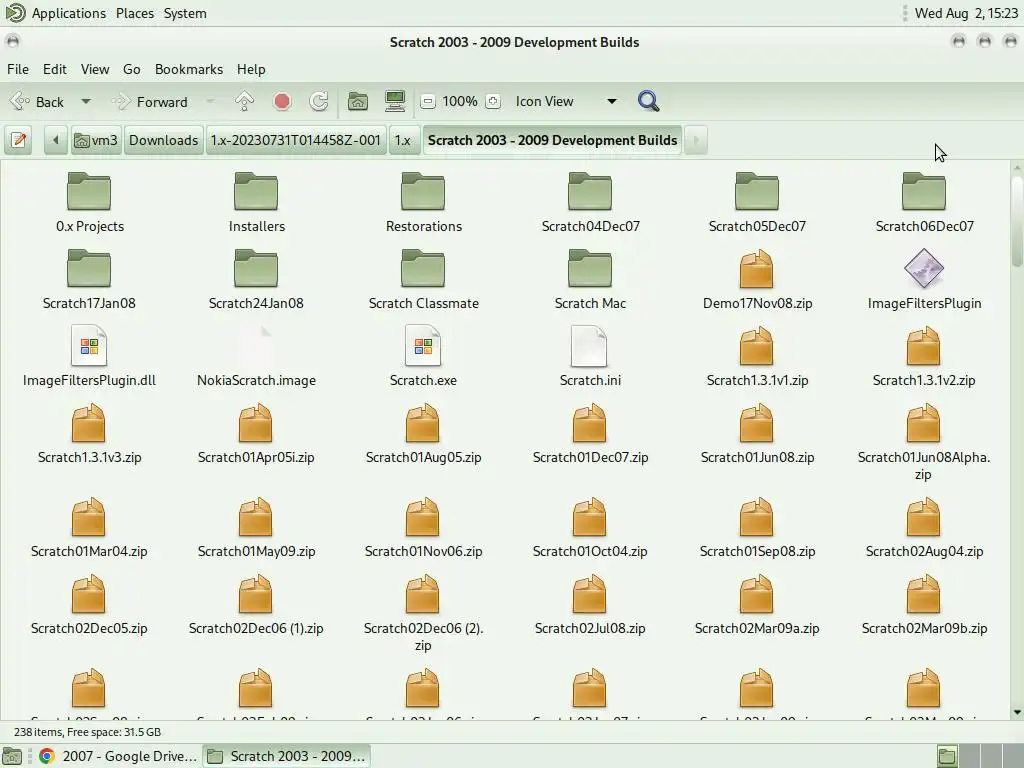Image resolution: width=1024 pixels, height=768 pixels.
Task: Navigate to 1.x-20230731T014458Z-001 path segment
Action: tap(296, 140)
